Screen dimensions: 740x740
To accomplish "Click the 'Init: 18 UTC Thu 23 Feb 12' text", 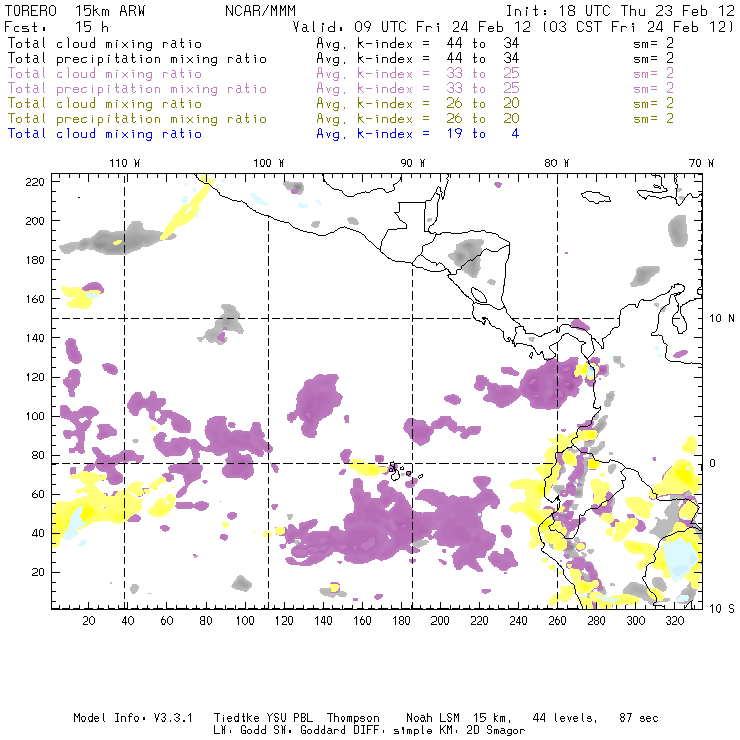I will (x=620, y=11).
